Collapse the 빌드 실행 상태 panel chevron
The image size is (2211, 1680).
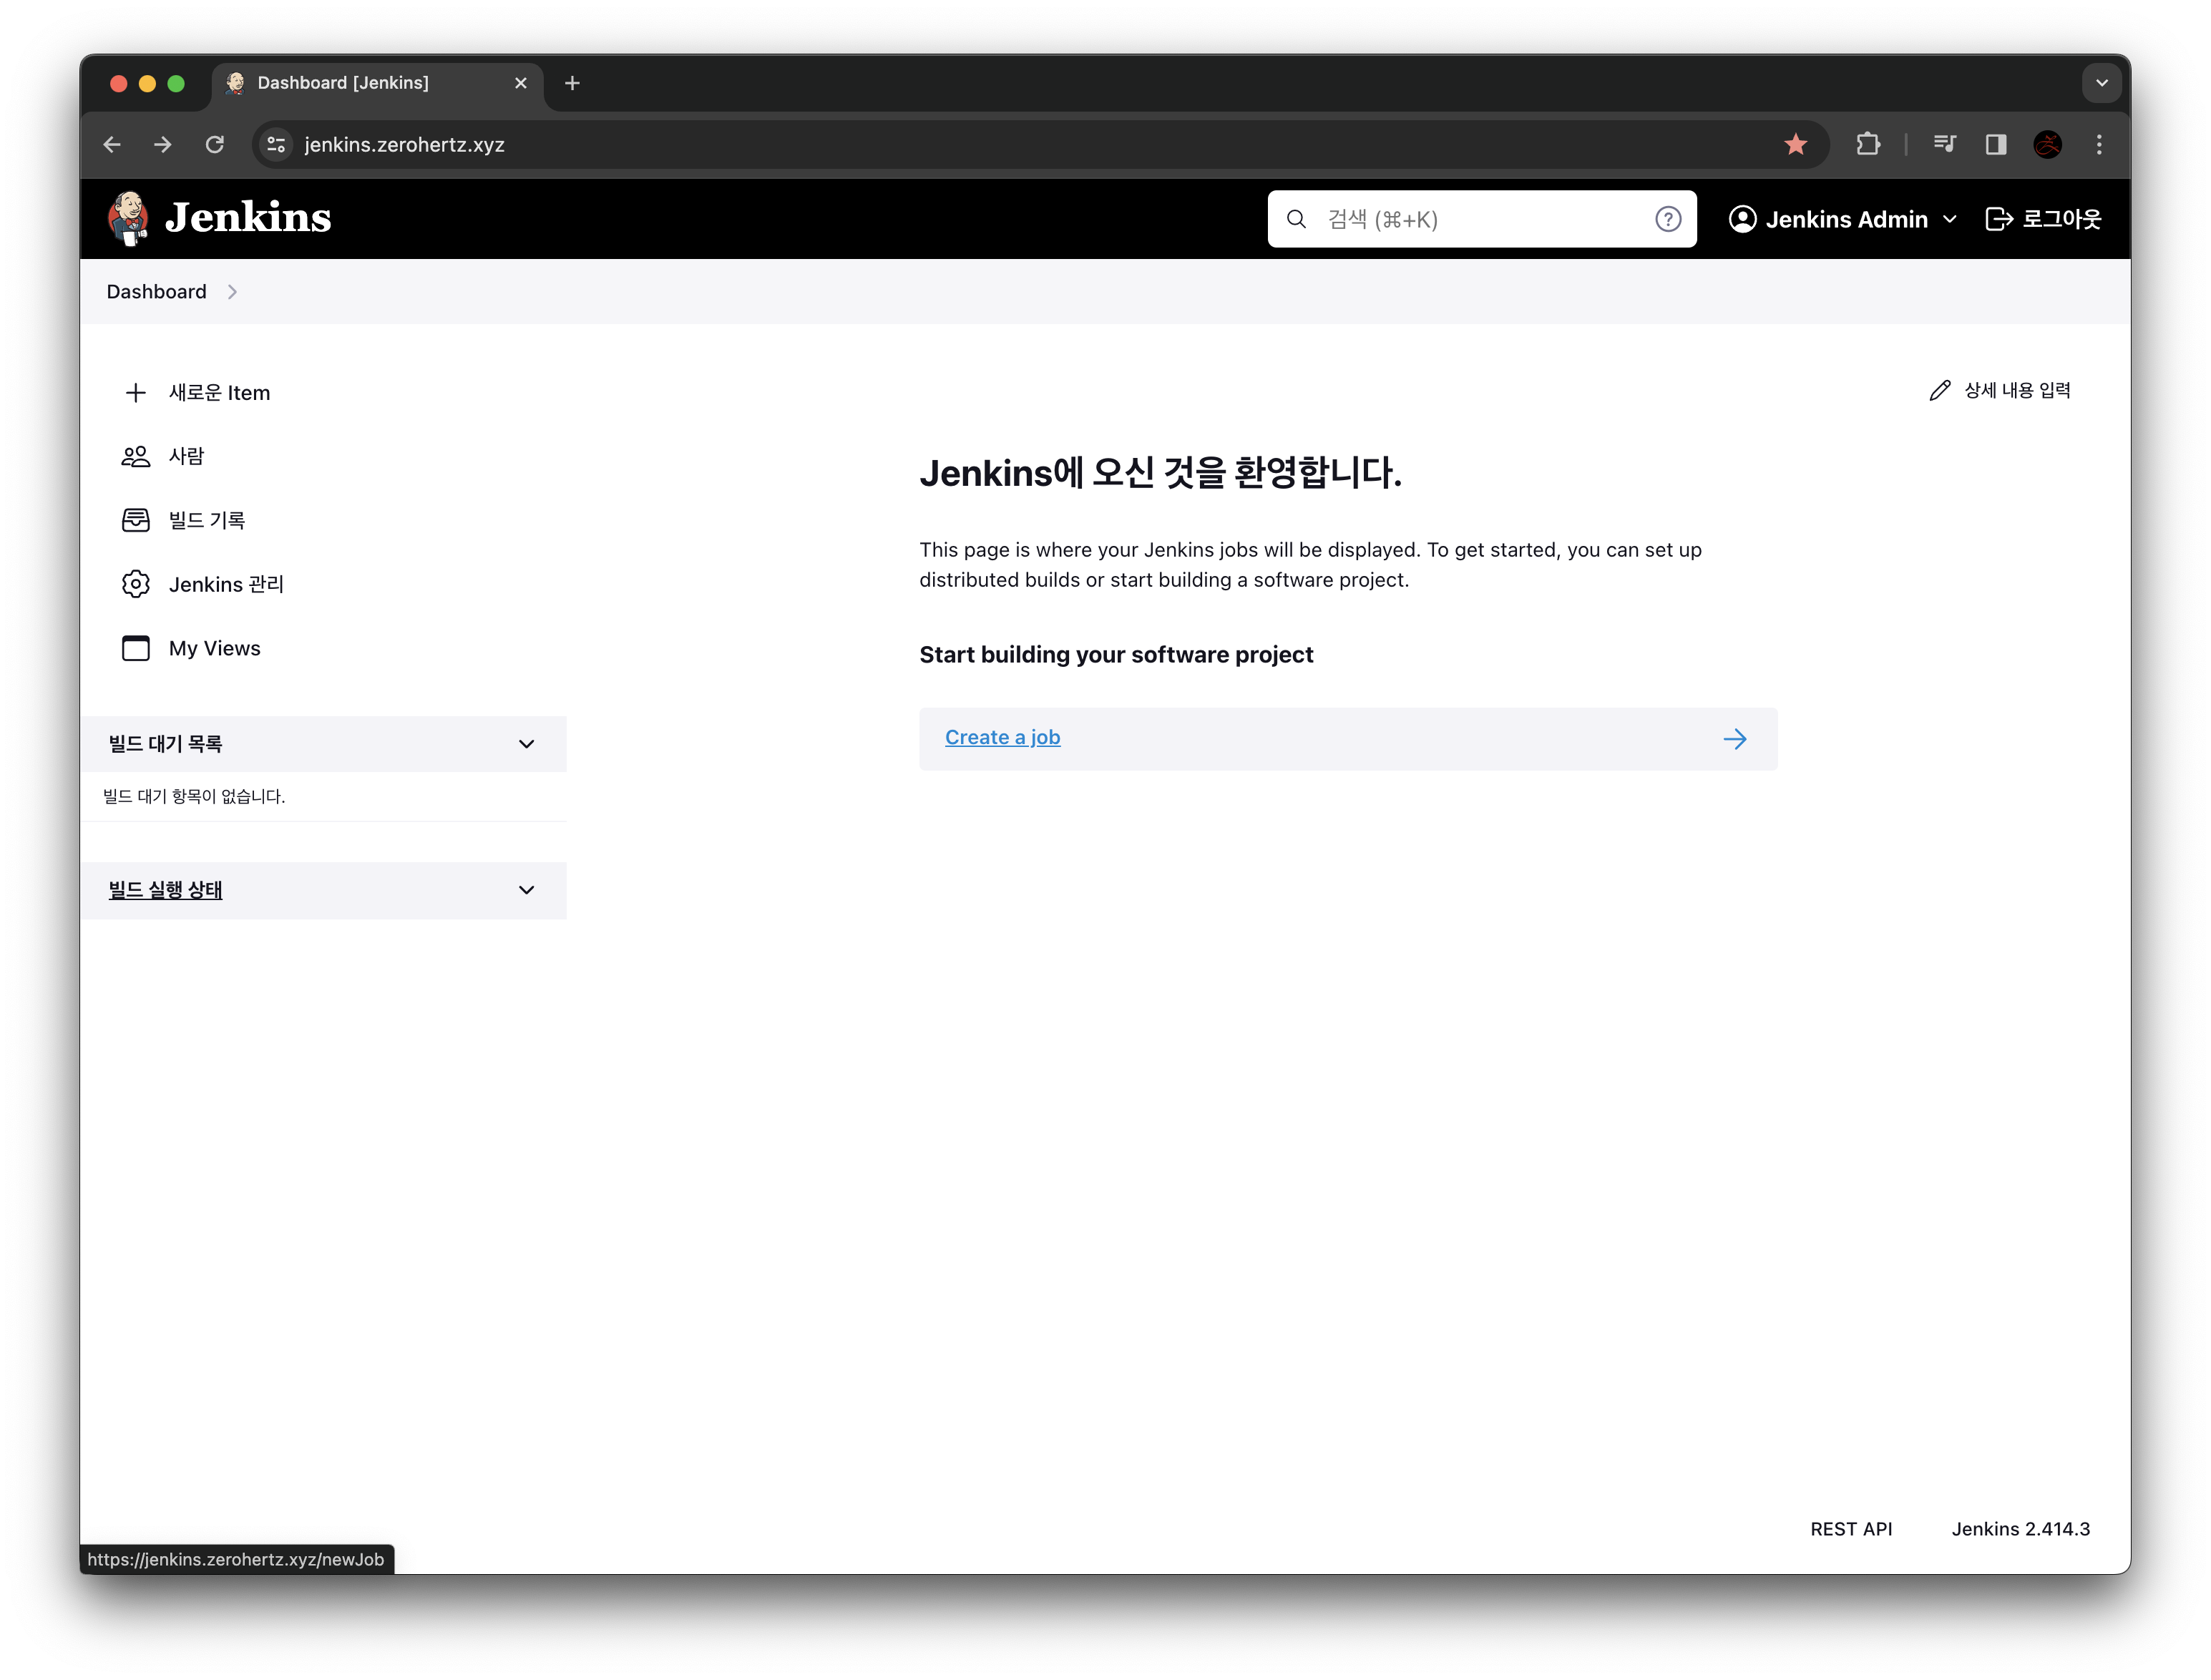coord(526,889)
